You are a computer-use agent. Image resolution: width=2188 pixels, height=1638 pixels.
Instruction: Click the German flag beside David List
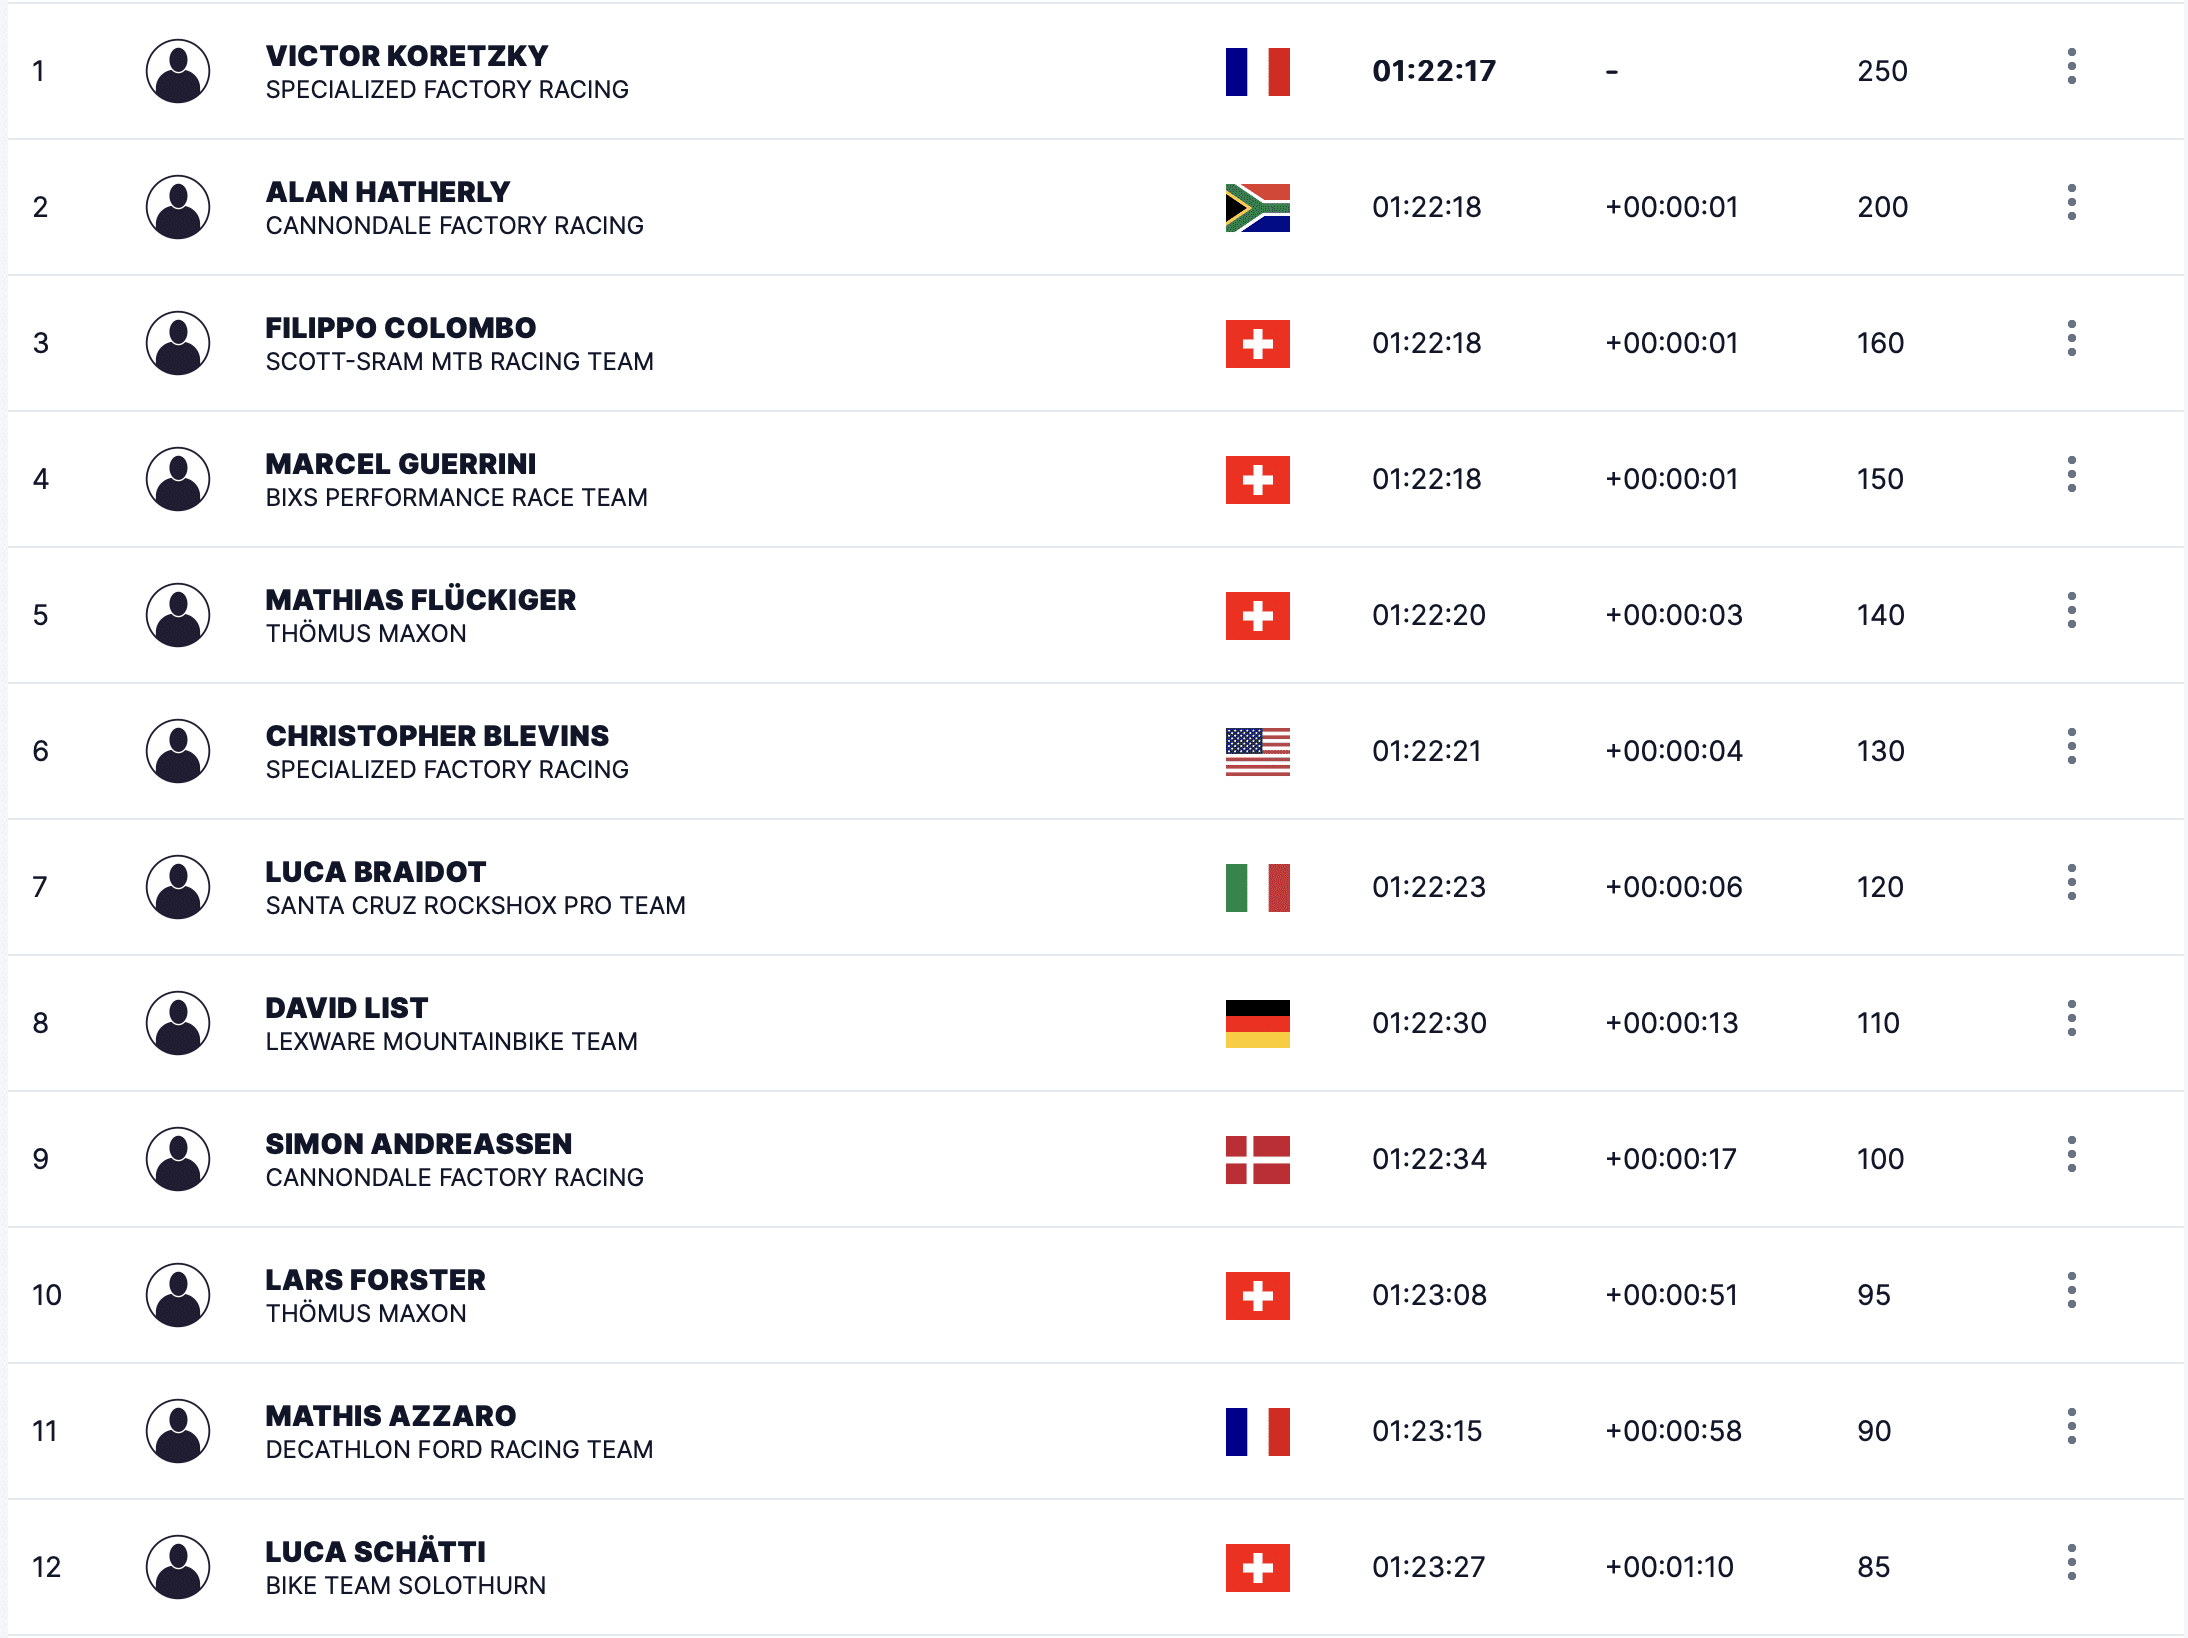click(x=1257, y=1024)
